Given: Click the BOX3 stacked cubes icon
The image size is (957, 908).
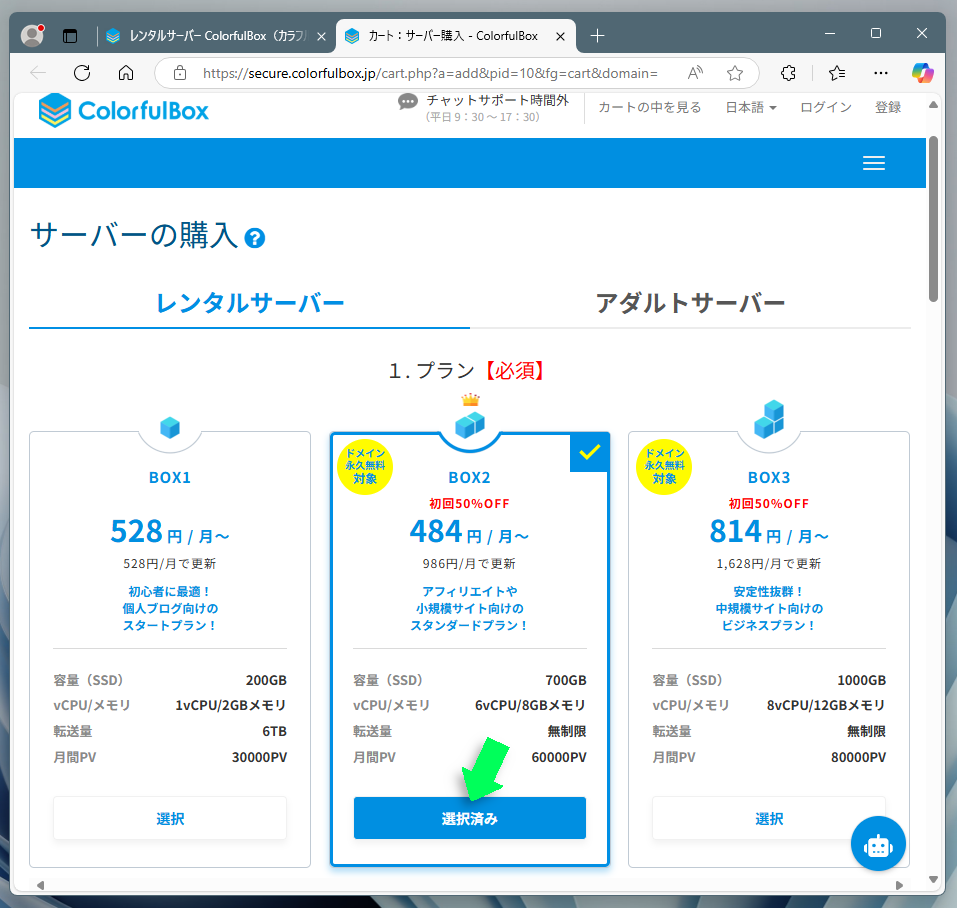Looking at the screenshot, I should pos(769,419).
